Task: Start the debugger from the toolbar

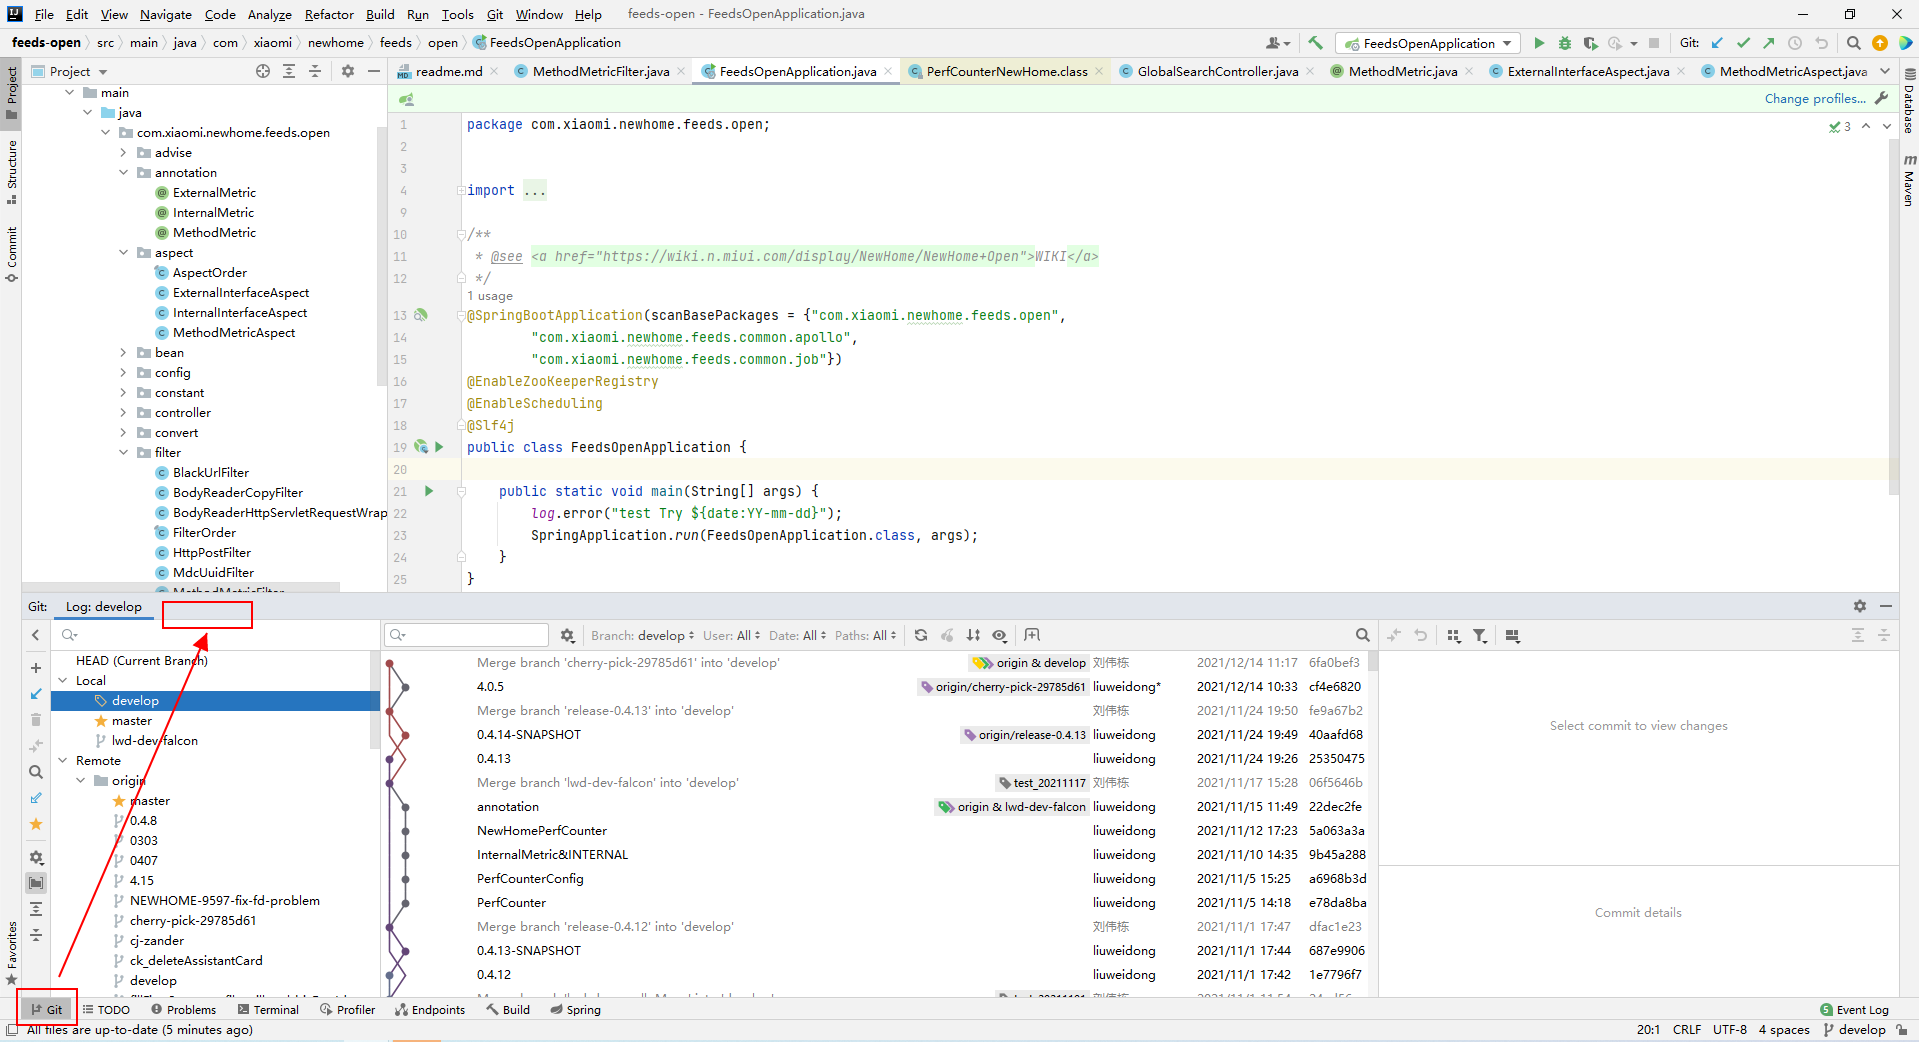Action: 1564,43
